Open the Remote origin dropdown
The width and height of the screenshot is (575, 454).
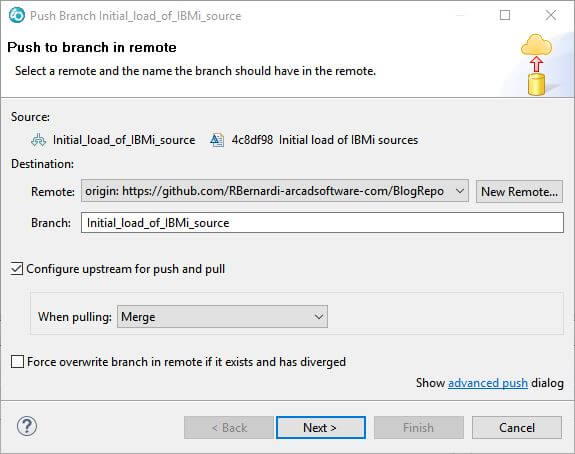click(275, 191)
